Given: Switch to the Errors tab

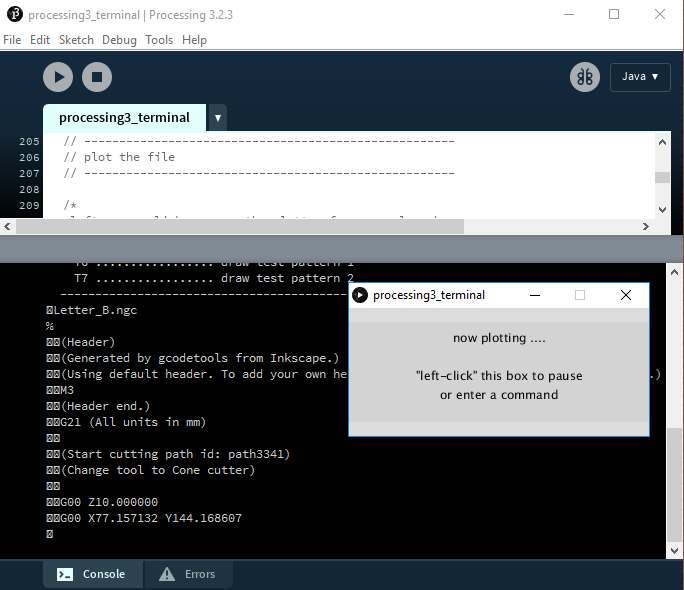Looking at the screenshot, I should pos(188,574).
